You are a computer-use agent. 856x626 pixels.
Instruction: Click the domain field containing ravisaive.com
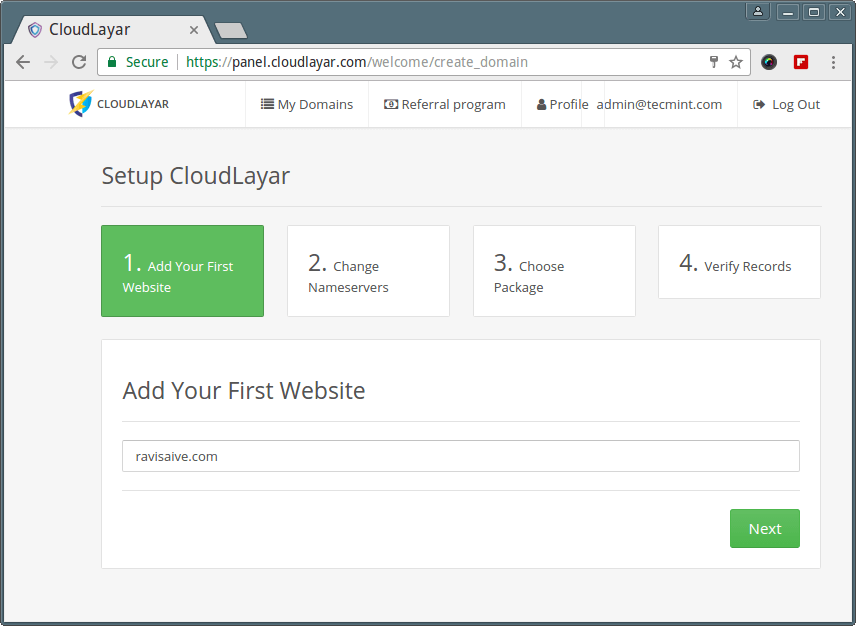461,456
